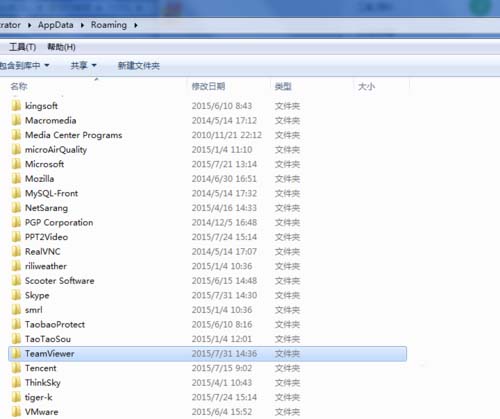This screenshot has height=419, width=500.
Task: Click the date 2015/6/4 15:52
Action: (222, 412)
